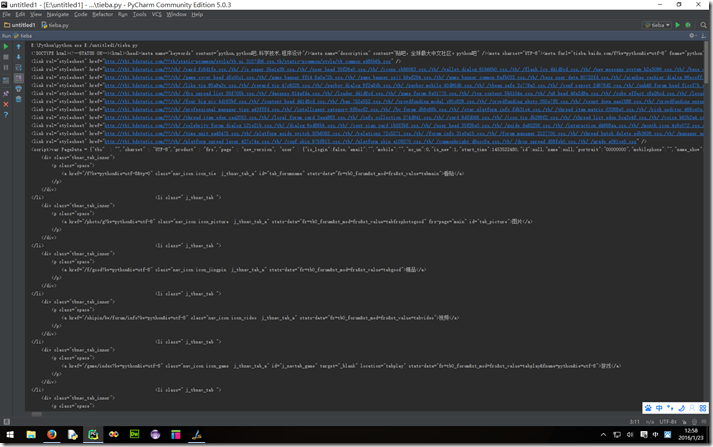The width and height of the screenshot is (713, 447).
Task: Select tieba.py breadcrumb in navigation bar
Action: click(x=55, y=25)
